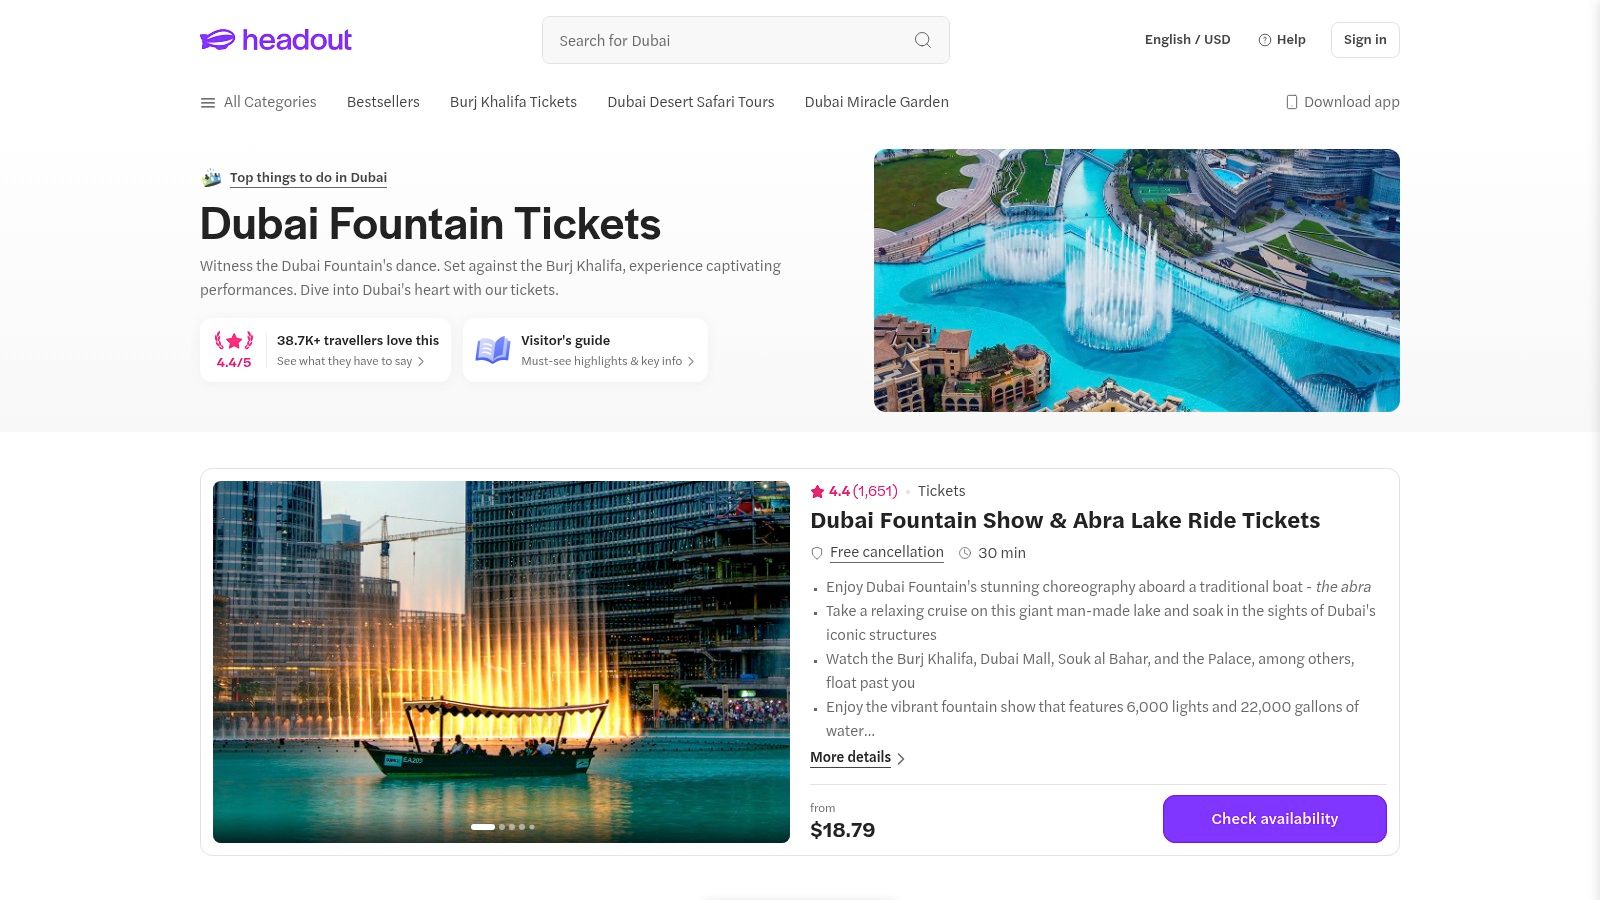The width and height of the screenshot is (1600, 900).
Task: Click second dot in image carousel
Action: [502, 827]
